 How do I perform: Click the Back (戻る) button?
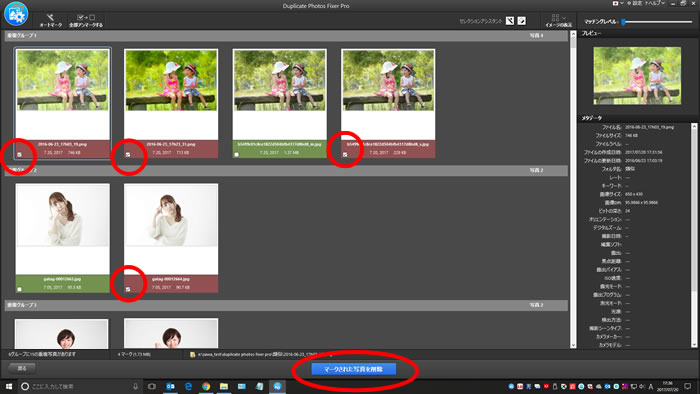tap(22, 369)
